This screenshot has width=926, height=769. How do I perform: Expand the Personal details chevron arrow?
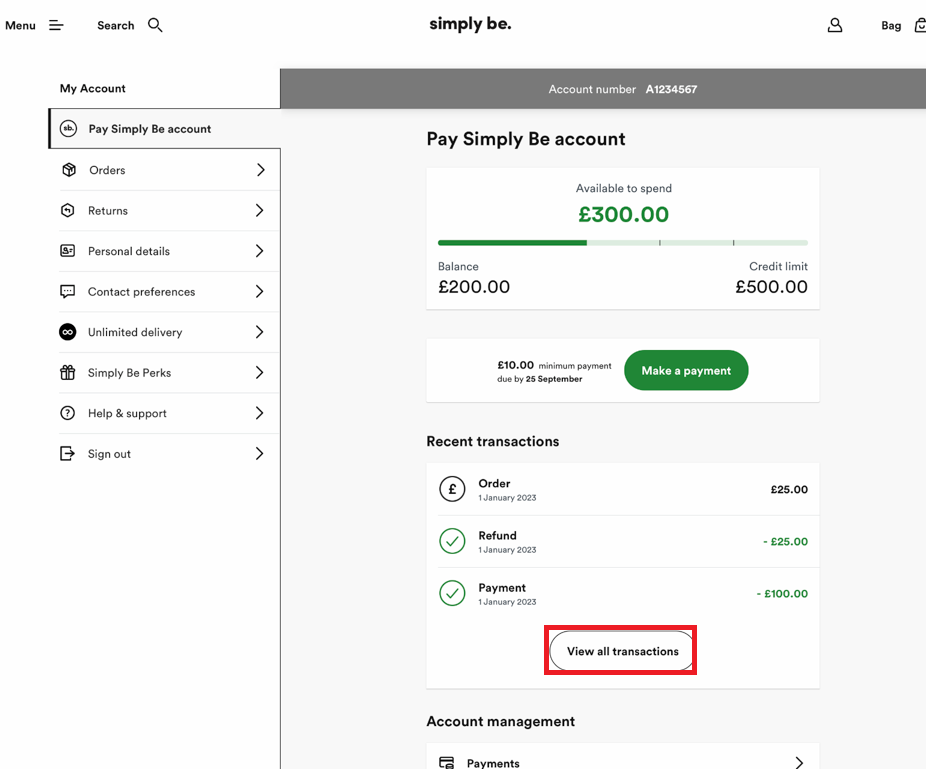tap(259, 251)
